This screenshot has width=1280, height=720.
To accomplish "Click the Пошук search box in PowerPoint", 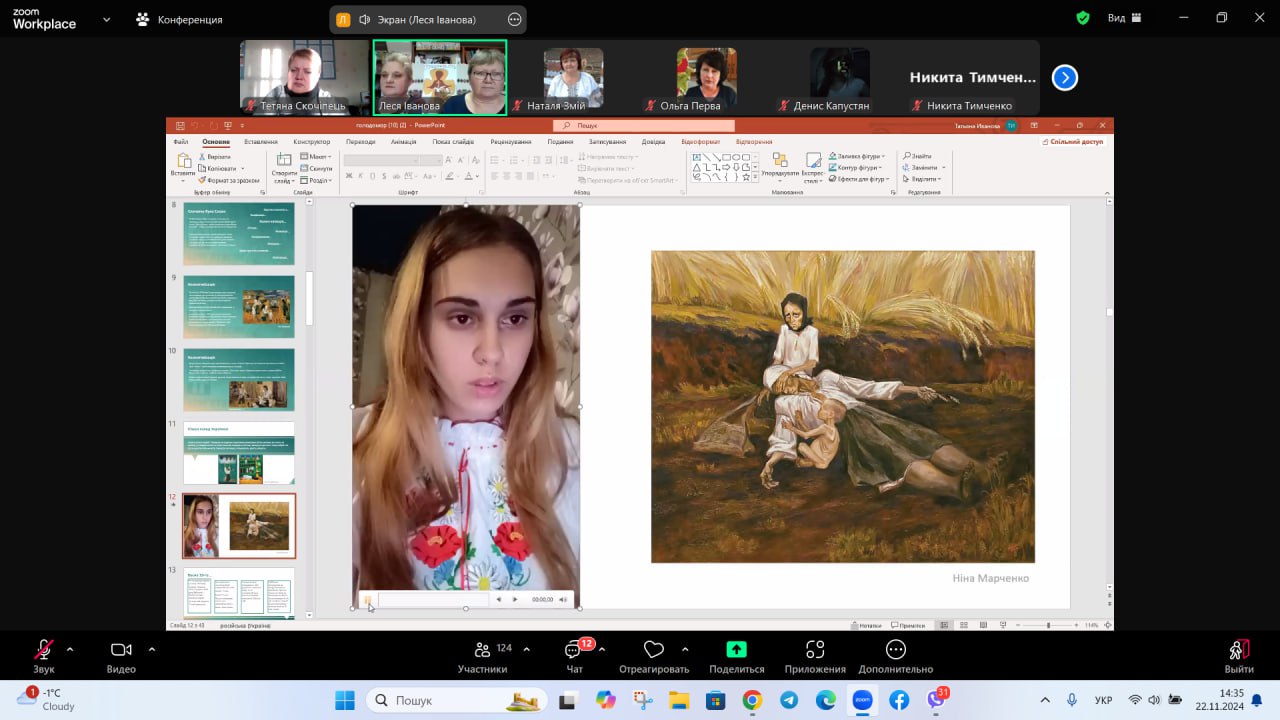I will pyautogui.click(x=644, y=126).
